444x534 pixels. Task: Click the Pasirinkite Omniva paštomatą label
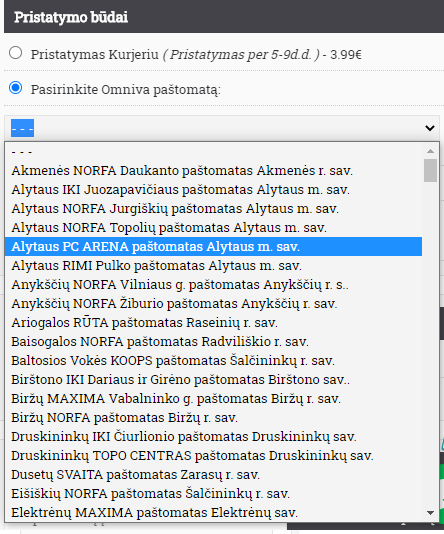click(126, 90)
